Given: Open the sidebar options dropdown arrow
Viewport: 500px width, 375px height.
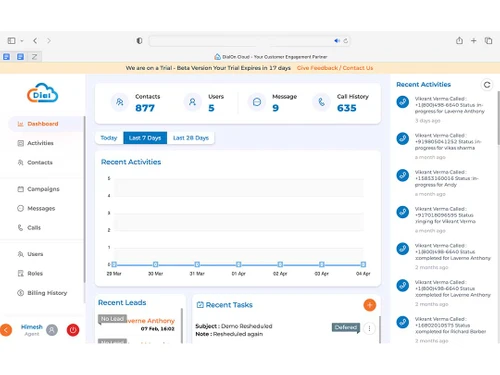Looking at the screenshot, I should tap(22, 41).
